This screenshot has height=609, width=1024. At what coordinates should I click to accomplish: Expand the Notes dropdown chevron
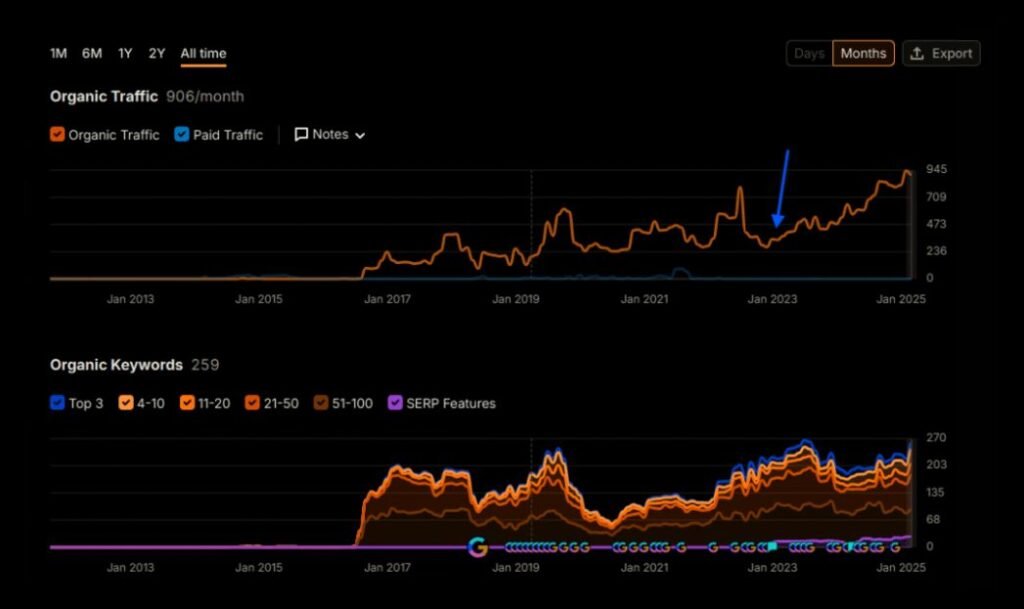tap(360, 135)
